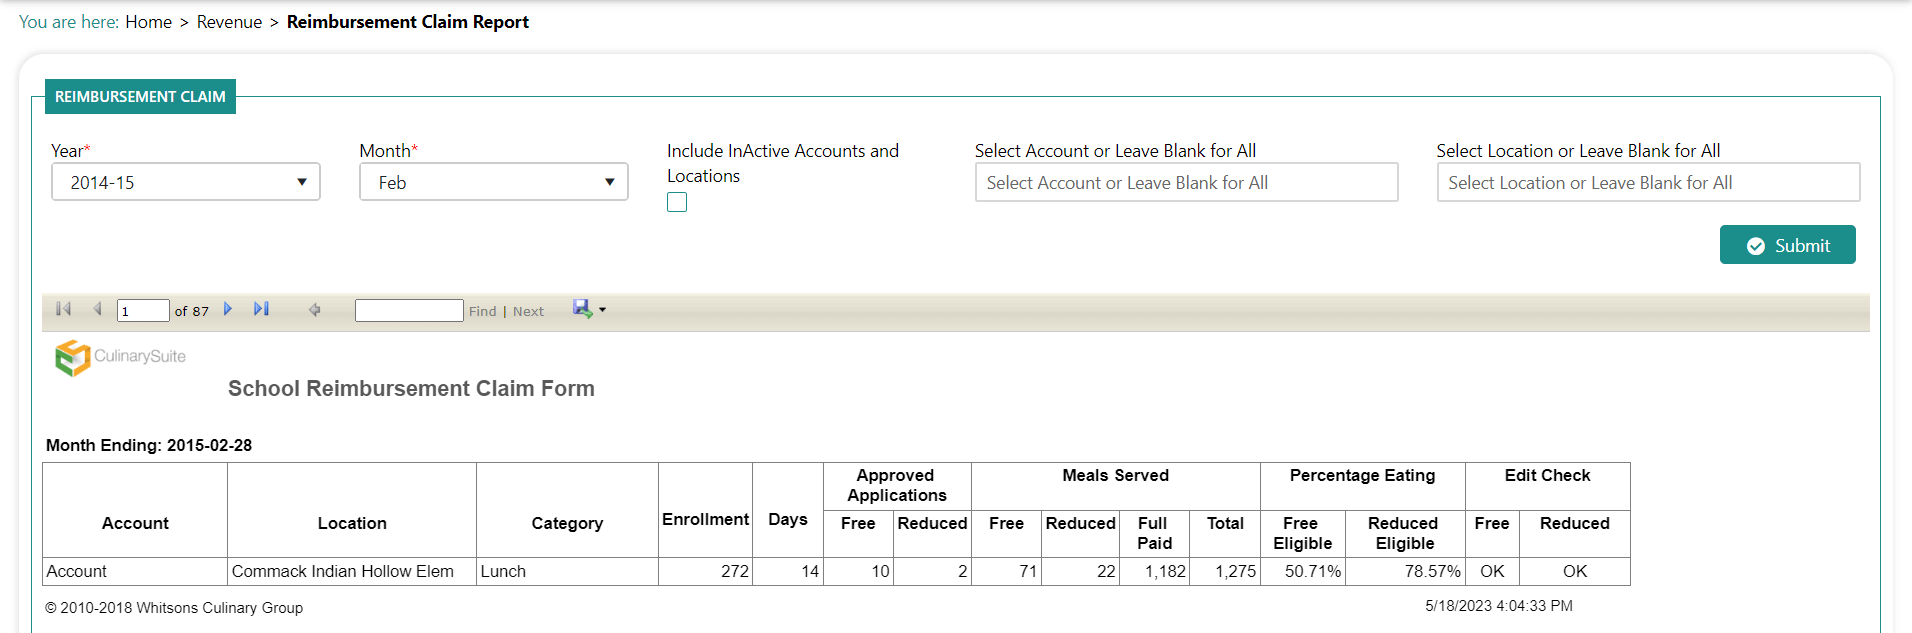This screenshot has height=633, width=1912.
Task: Click the checkmark icon on Submit
Action: 1755,246
